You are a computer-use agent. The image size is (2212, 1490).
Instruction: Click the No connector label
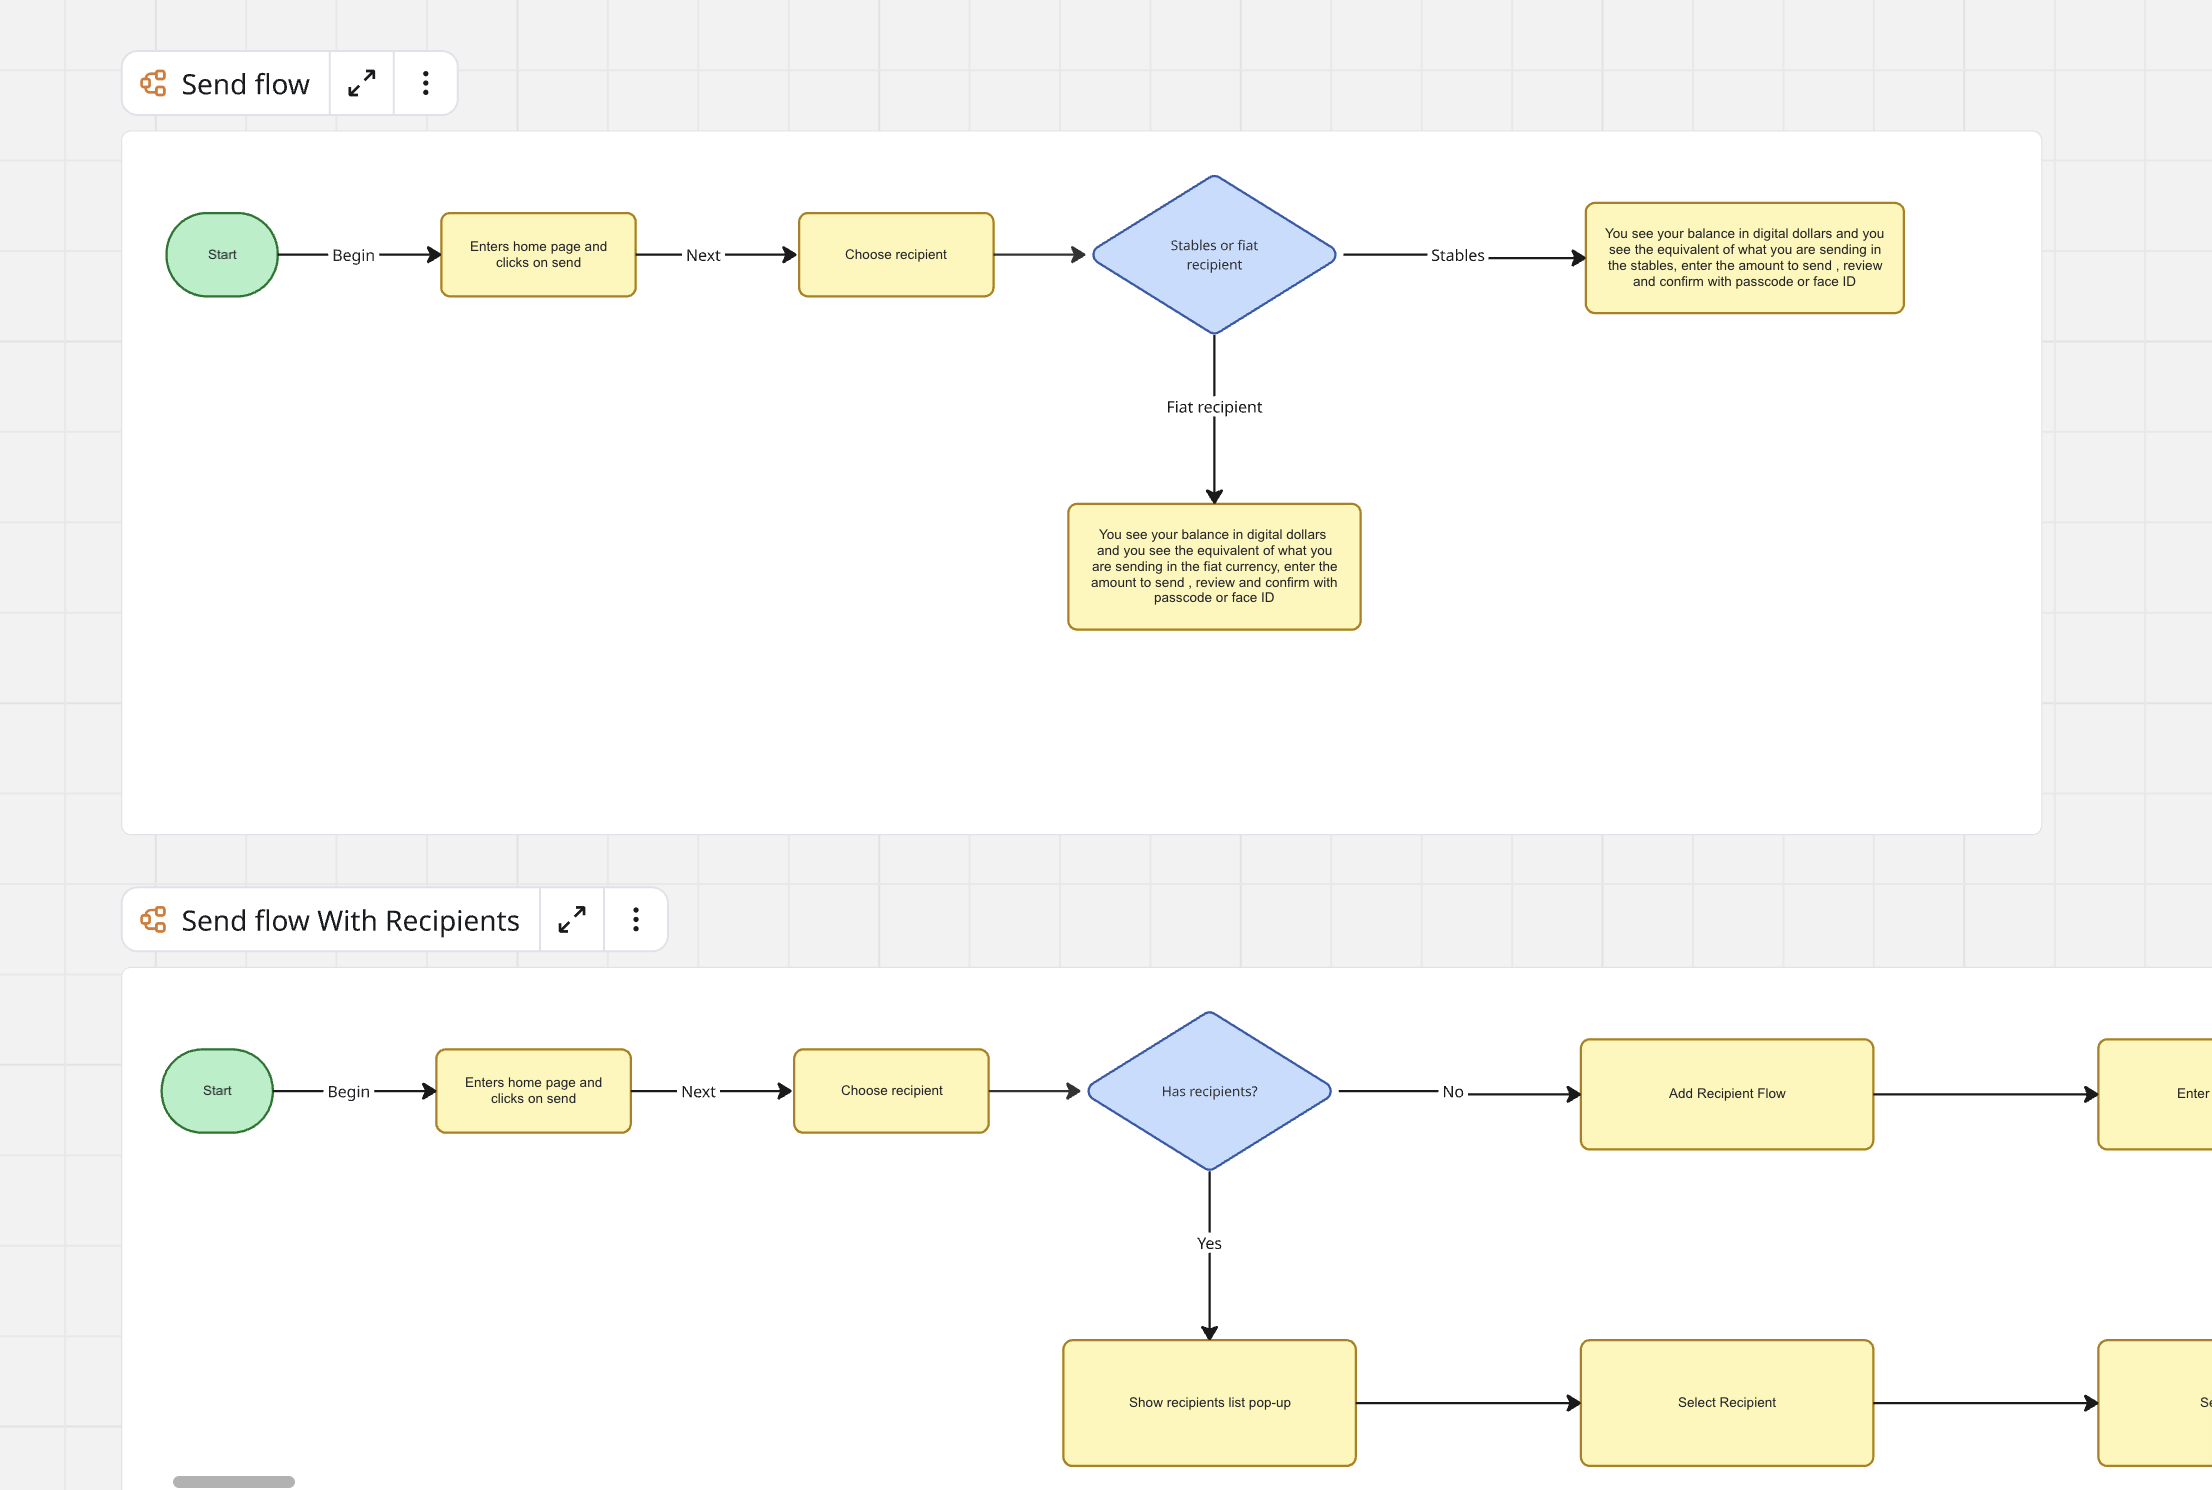pyautogui.click(x=1453, y=1092)
